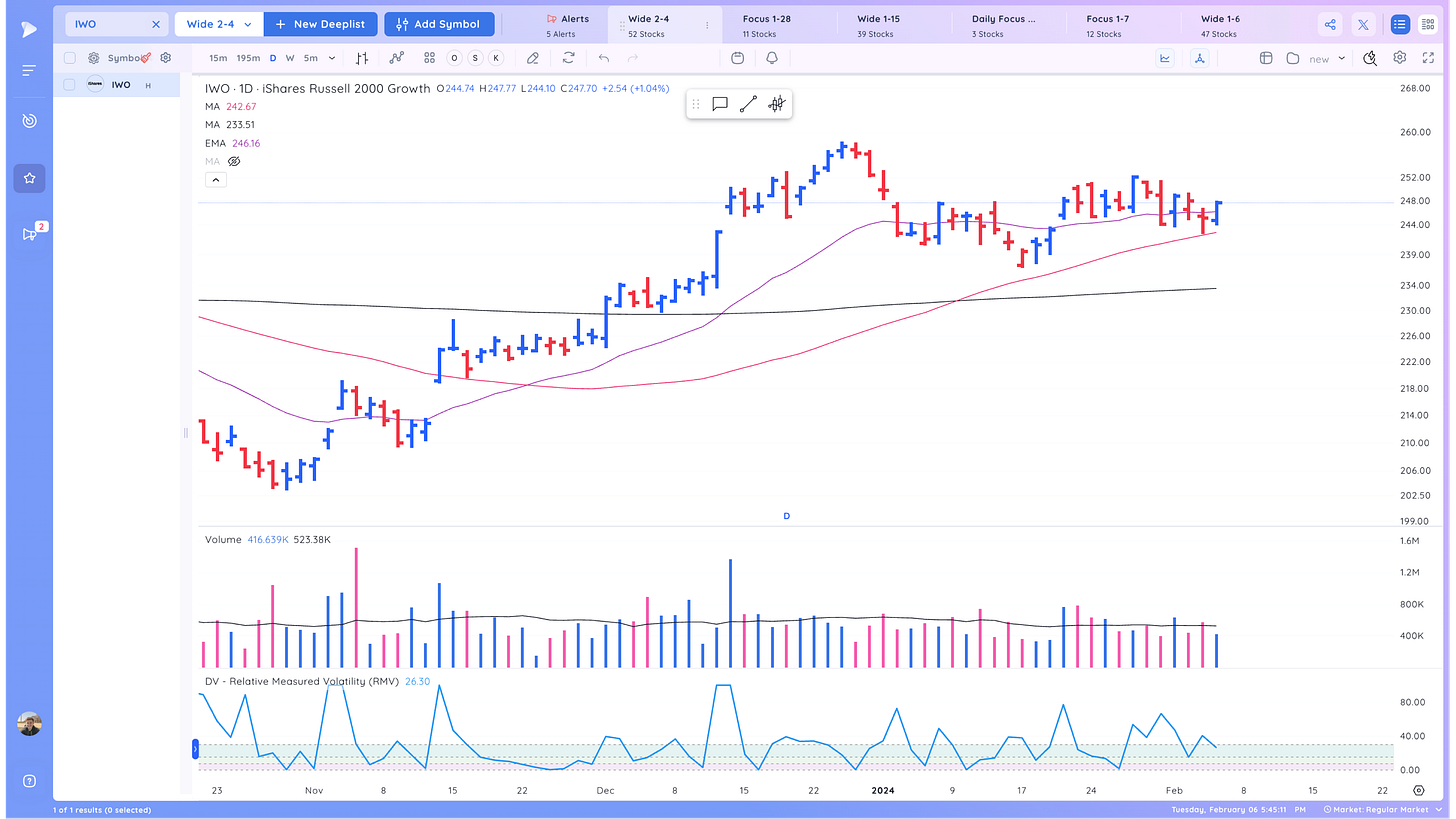Open the sidebar menu lines icon
Image resolution: width=1456 pixels, height=819 pixels.
[29, 71]
